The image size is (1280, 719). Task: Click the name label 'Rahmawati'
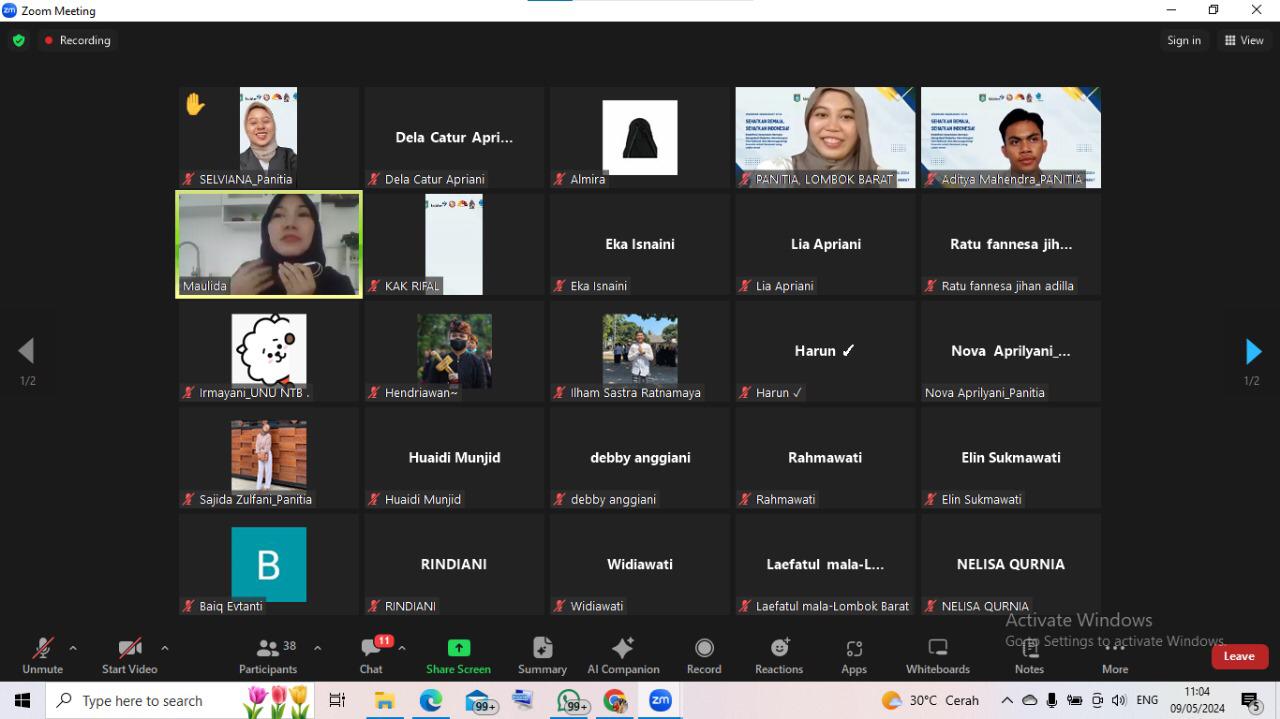(x=785, y=500)
